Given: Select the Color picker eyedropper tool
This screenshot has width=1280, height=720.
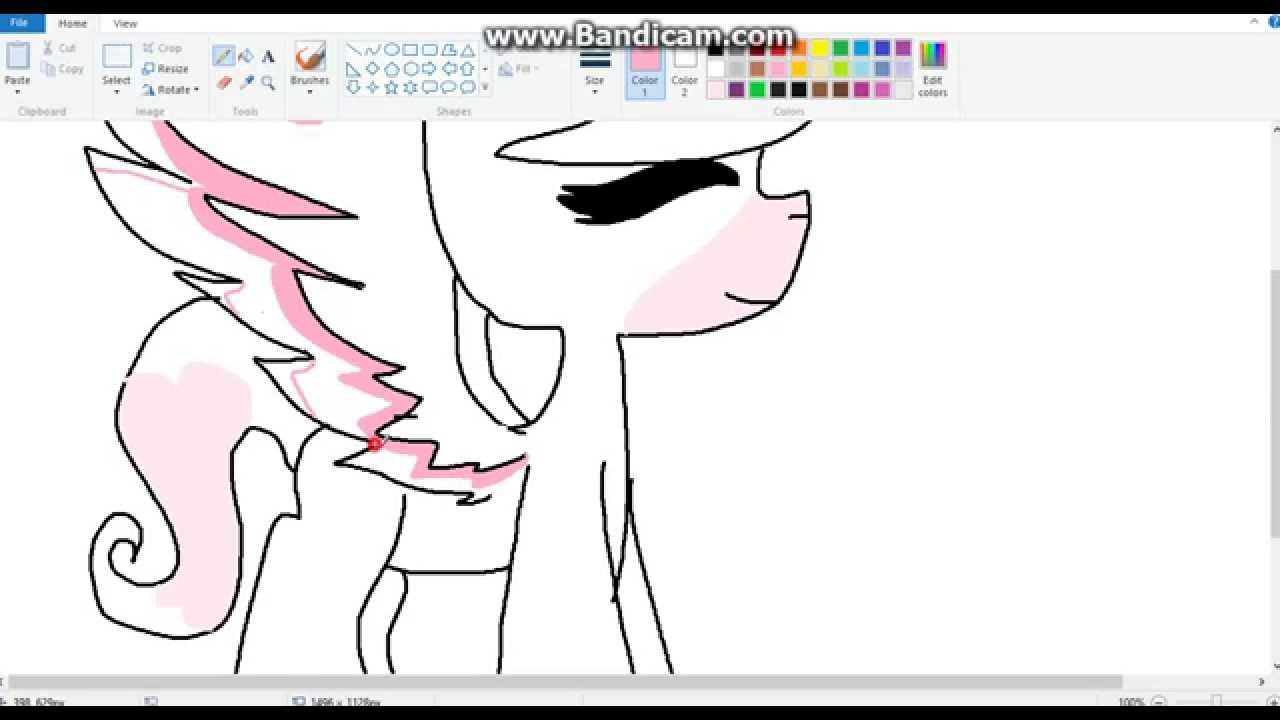Looking at the screenshot, I should point(246,82).
